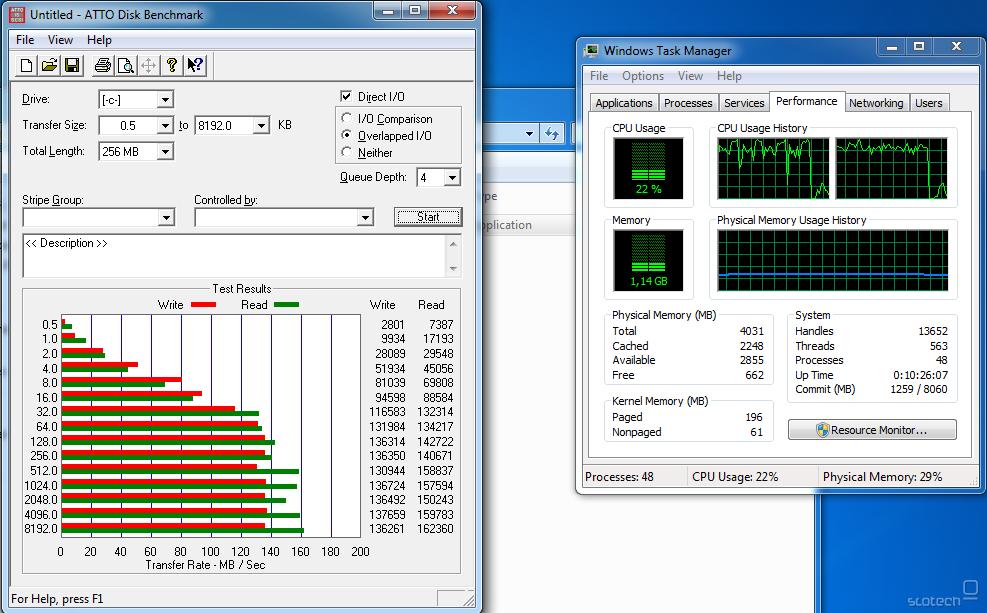Open a saved benchmark file via folder icon
The width and height of the screenshot is (987, 613).
[49, 65]
